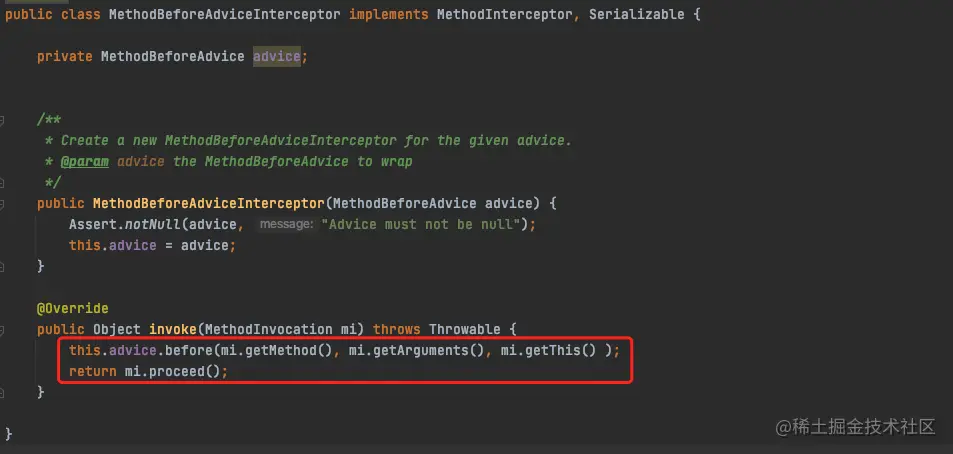The height and width of the screenshot is (454, 953).
Task: Click "MethodBeforeAdvice" type in the private field line
Action: click(x=173, y=57)
